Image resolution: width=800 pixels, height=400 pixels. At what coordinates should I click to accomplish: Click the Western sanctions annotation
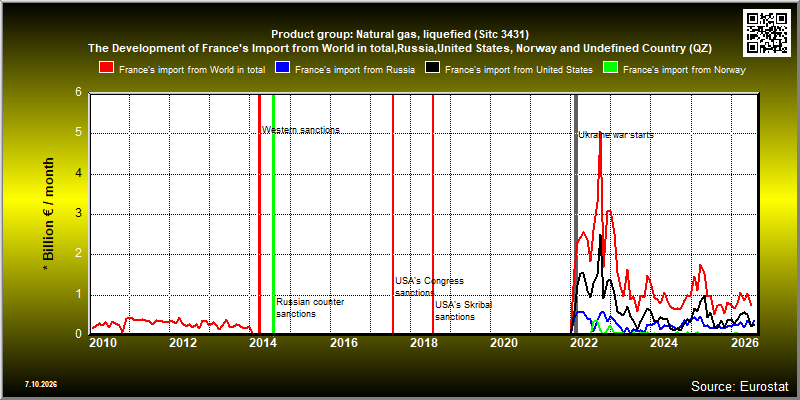pos(301,130)
